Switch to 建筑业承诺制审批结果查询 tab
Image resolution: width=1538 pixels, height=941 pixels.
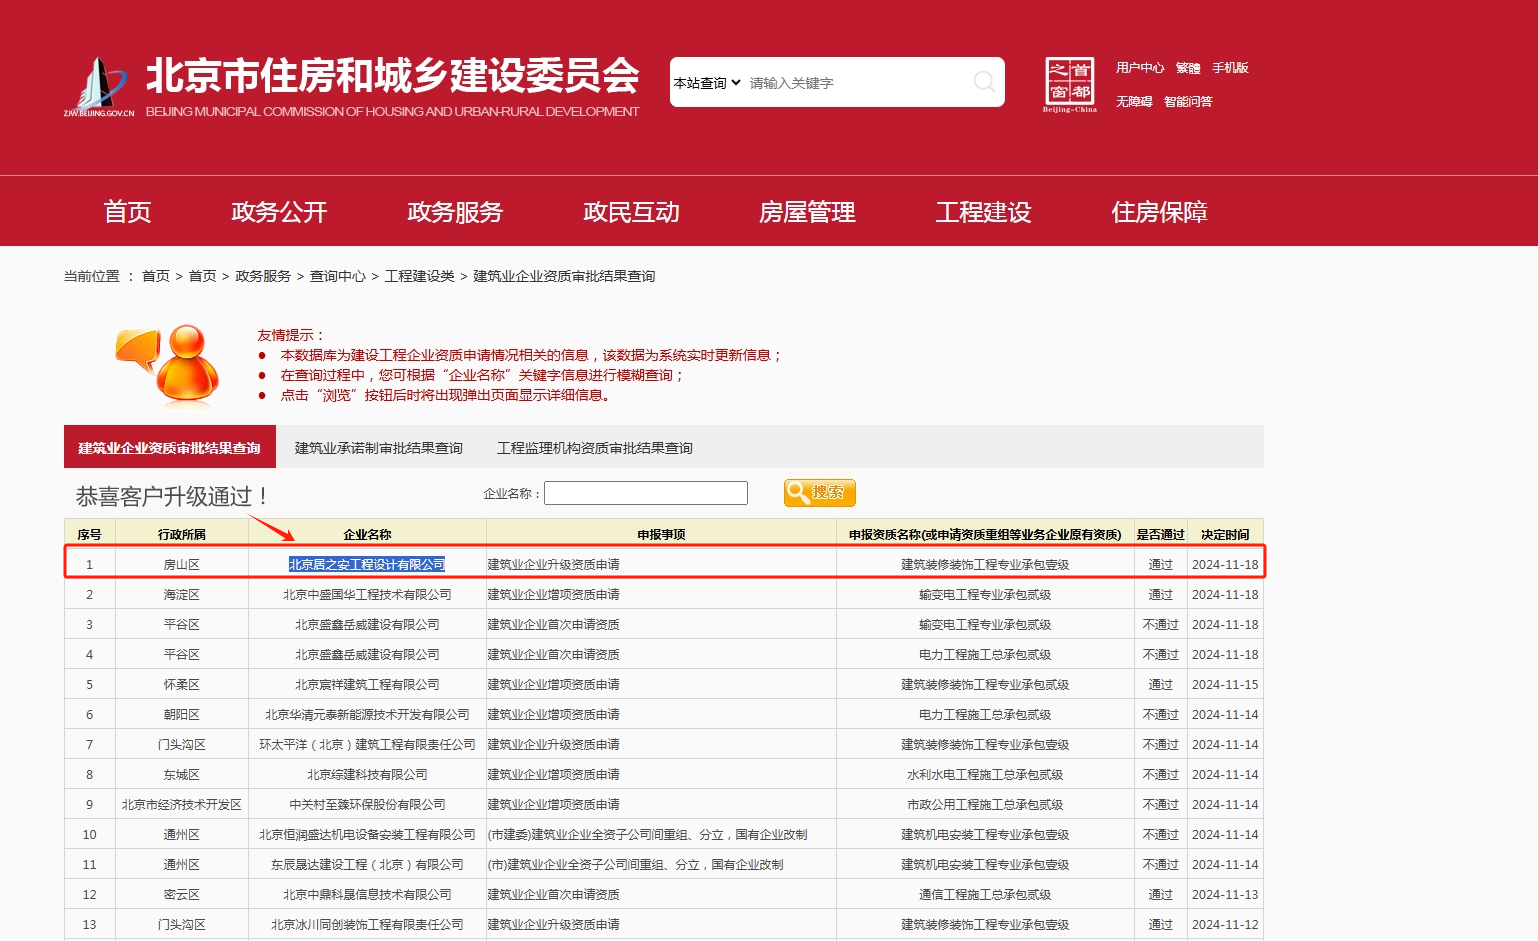pyautogui.click(x=378, y=448)
